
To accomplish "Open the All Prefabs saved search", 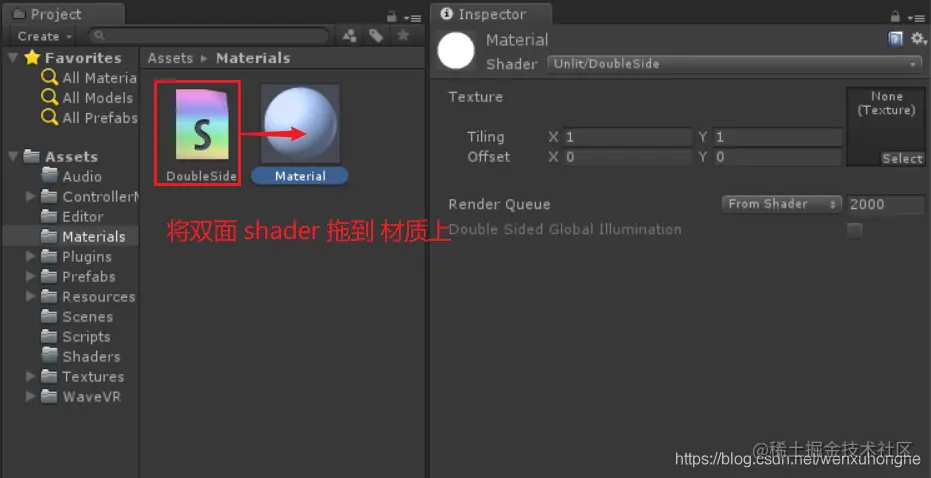I will (89, 118).
